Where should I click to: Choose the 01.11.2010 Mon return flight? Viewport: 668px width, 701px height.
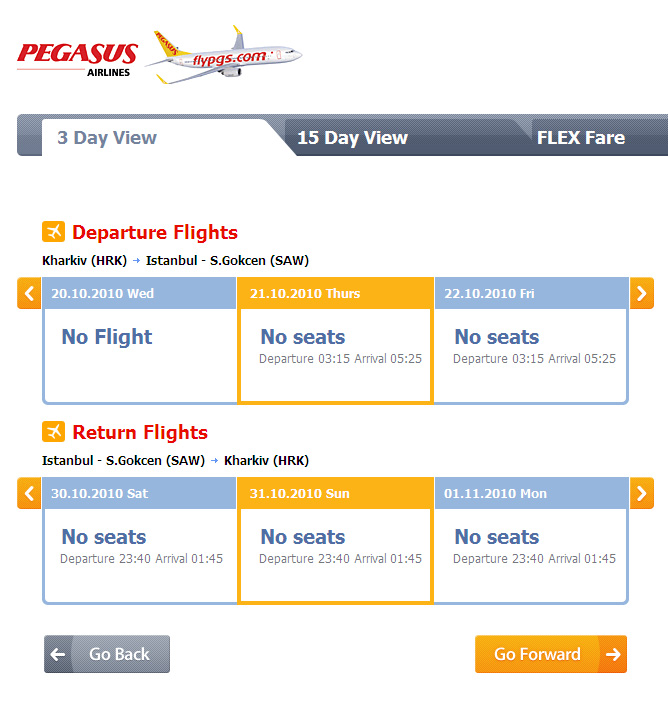coord(530,545)
